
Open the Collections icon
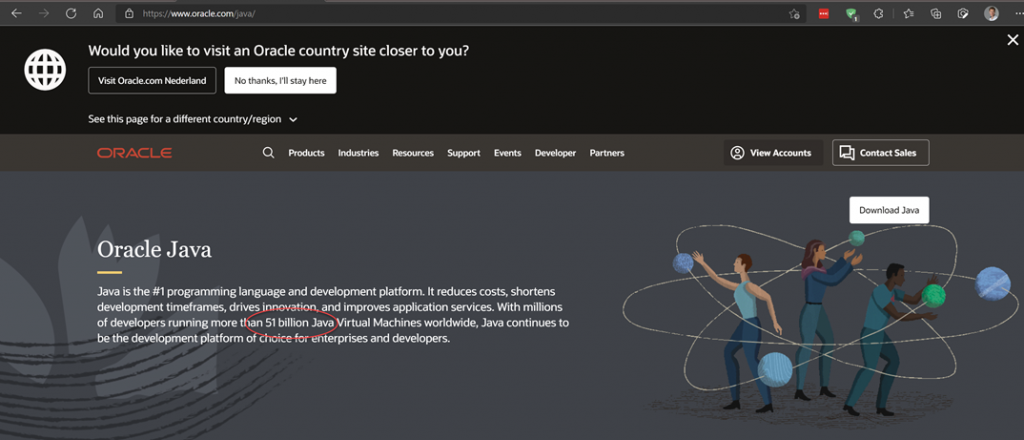click(x=936, y=14)
